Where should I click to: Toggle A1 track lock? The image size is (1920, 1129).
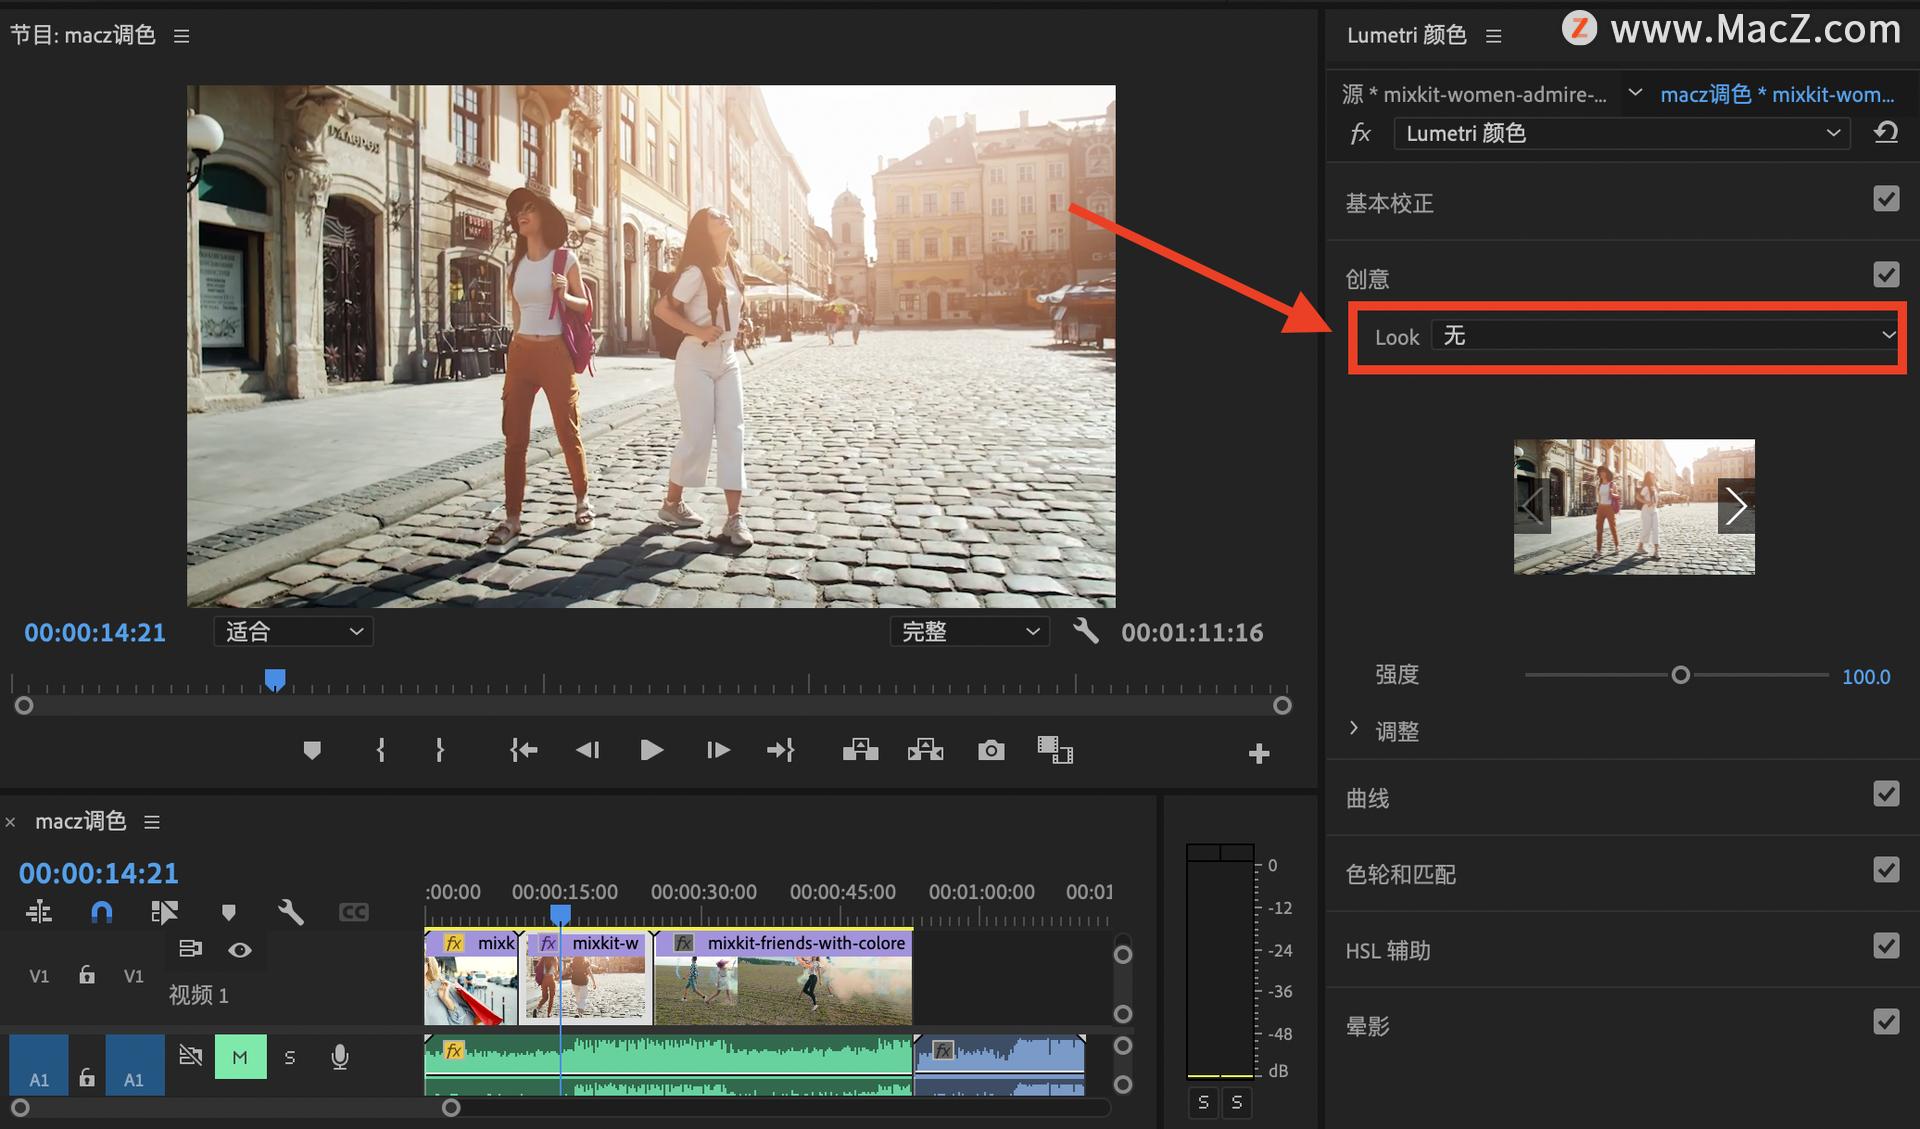[87, 1077]
